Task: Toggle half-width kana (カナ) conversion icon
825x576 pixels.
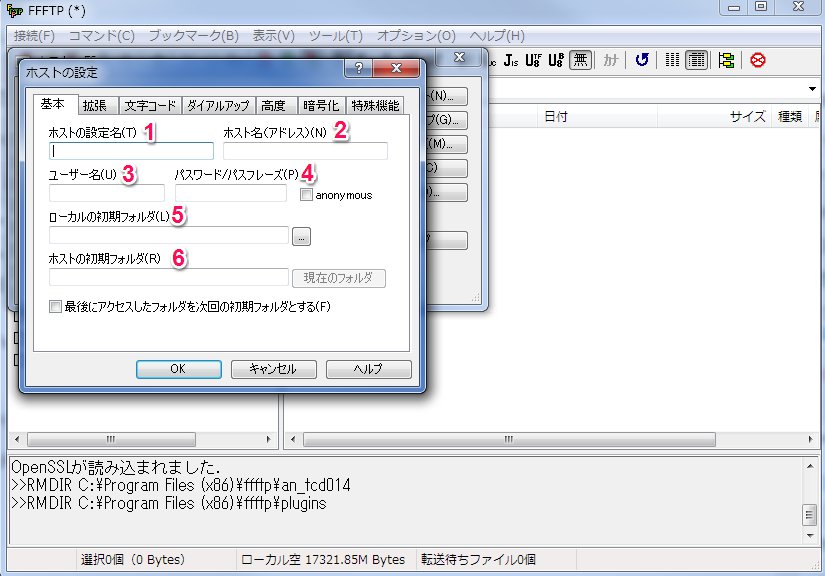Action: 610,60
